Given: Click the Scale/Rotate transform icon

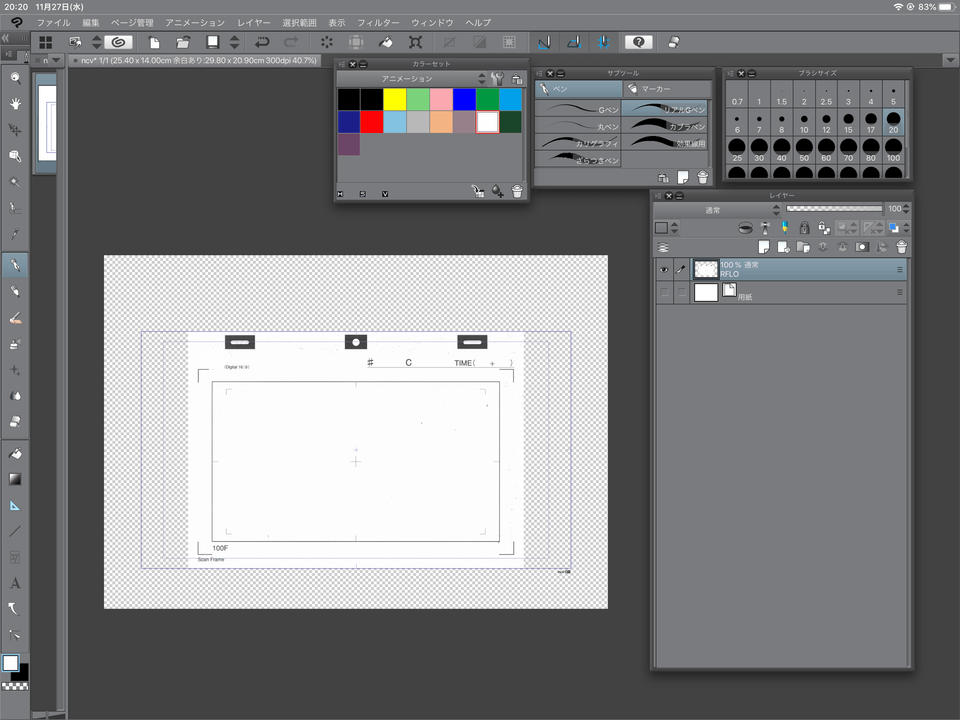Looking at the screenshot, I should (x=415, y=42).
